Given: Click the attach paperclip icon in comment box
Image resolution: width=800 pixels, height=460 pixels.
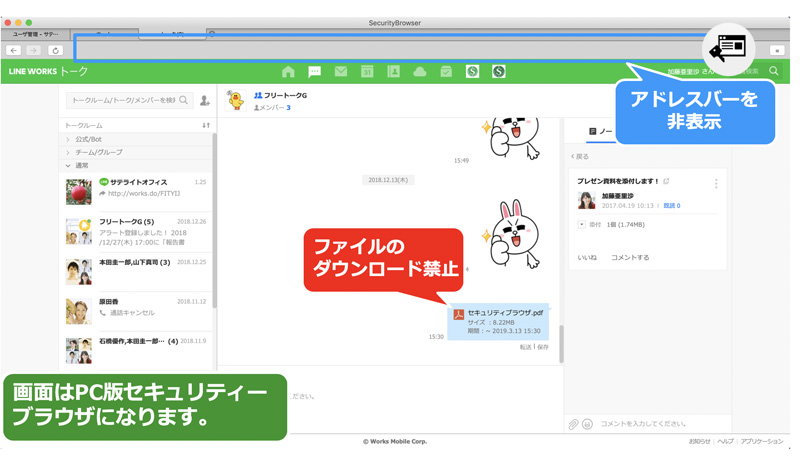Looking at the screenshot, I should (573, 424).
